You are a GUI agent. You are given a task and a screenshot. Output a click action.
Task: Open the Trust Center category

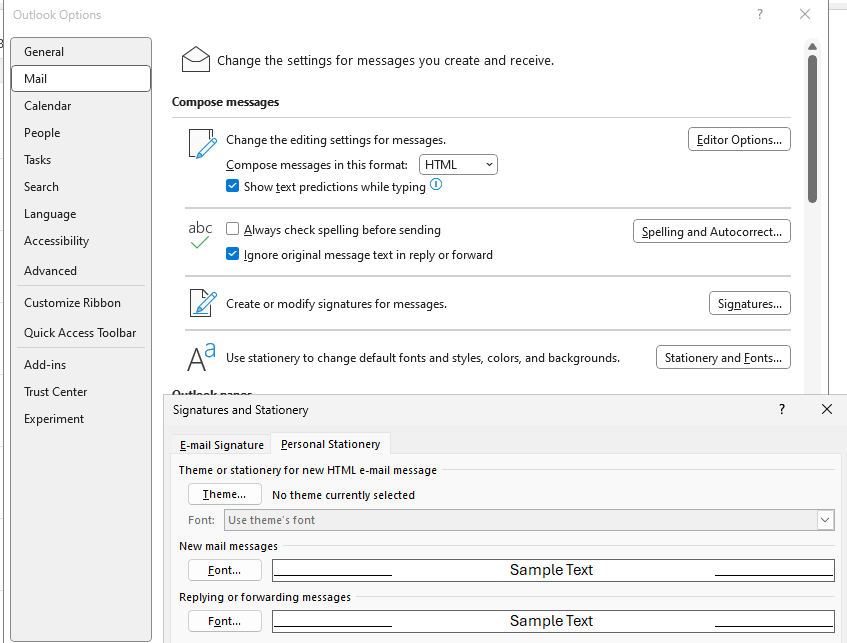81,392
